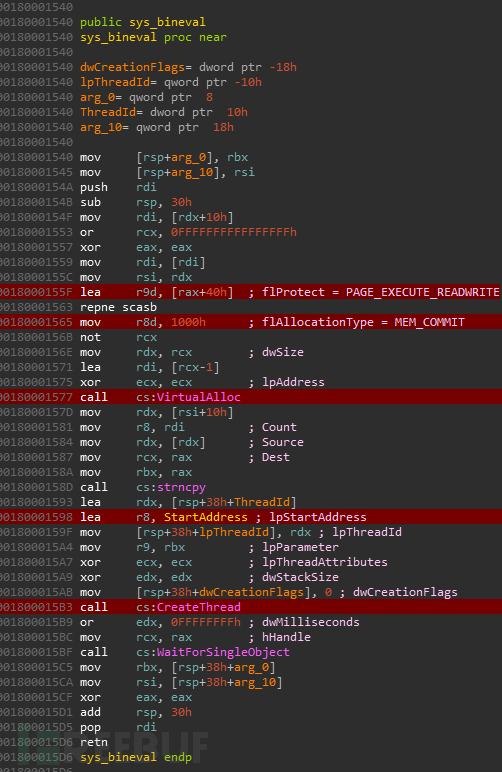Select 'mov [rsp+arg_0], rbx' instruction
The width and height of the screenshot is (502, 772).
pos(164,158)
